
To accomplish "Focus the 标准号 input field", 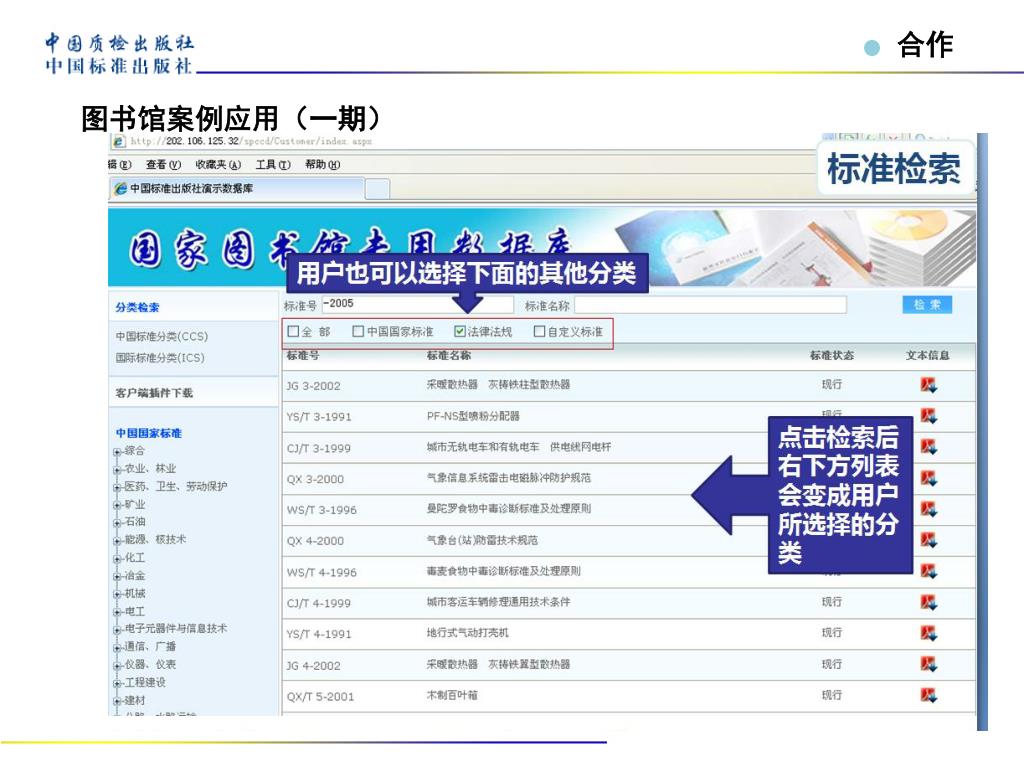I will point(418,304).
